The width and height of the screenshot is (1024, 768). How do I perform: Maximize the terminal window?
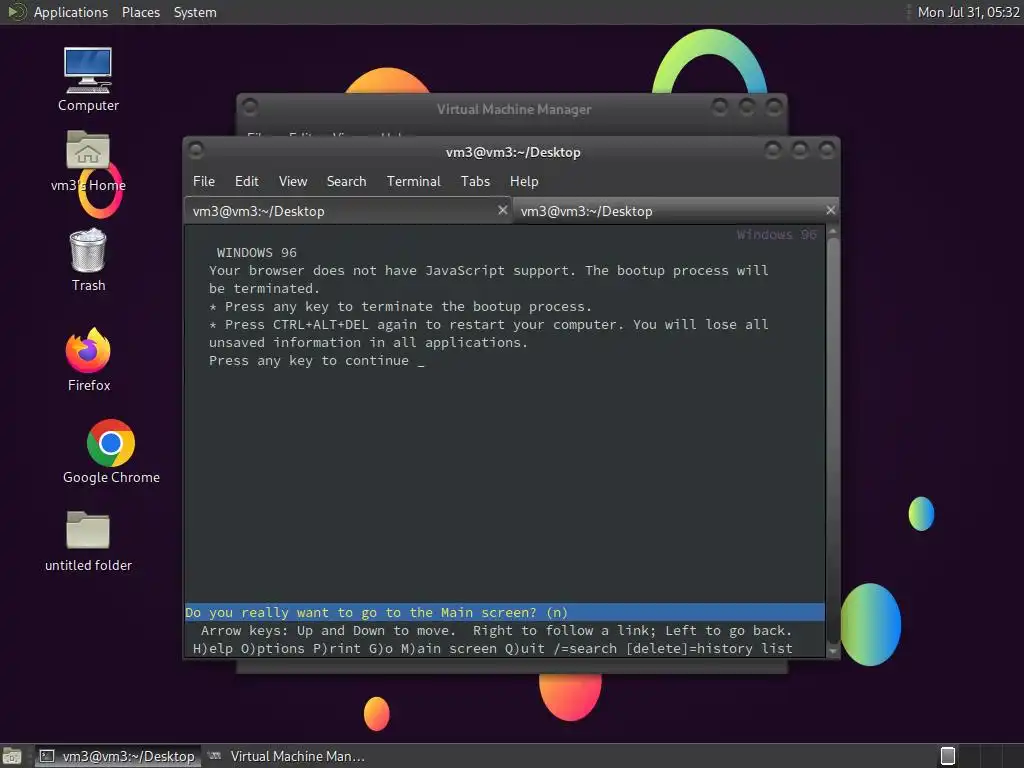pyautogui.click(x=799, y=151)
